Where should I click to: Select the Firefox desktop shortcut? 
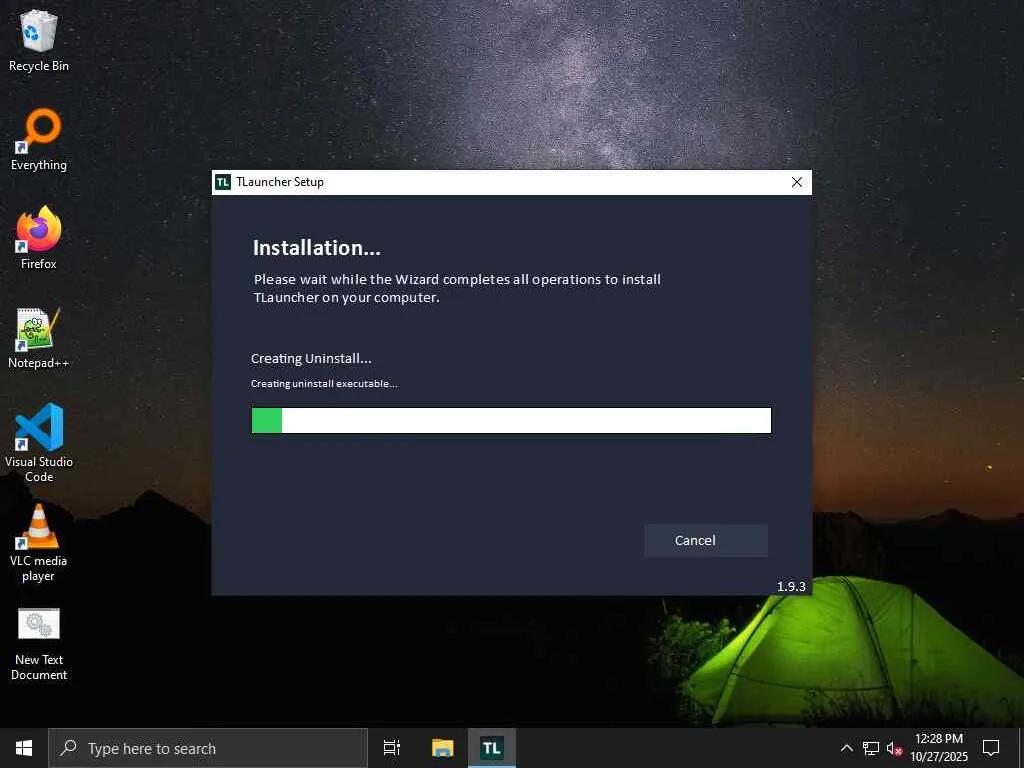[39, 238]
